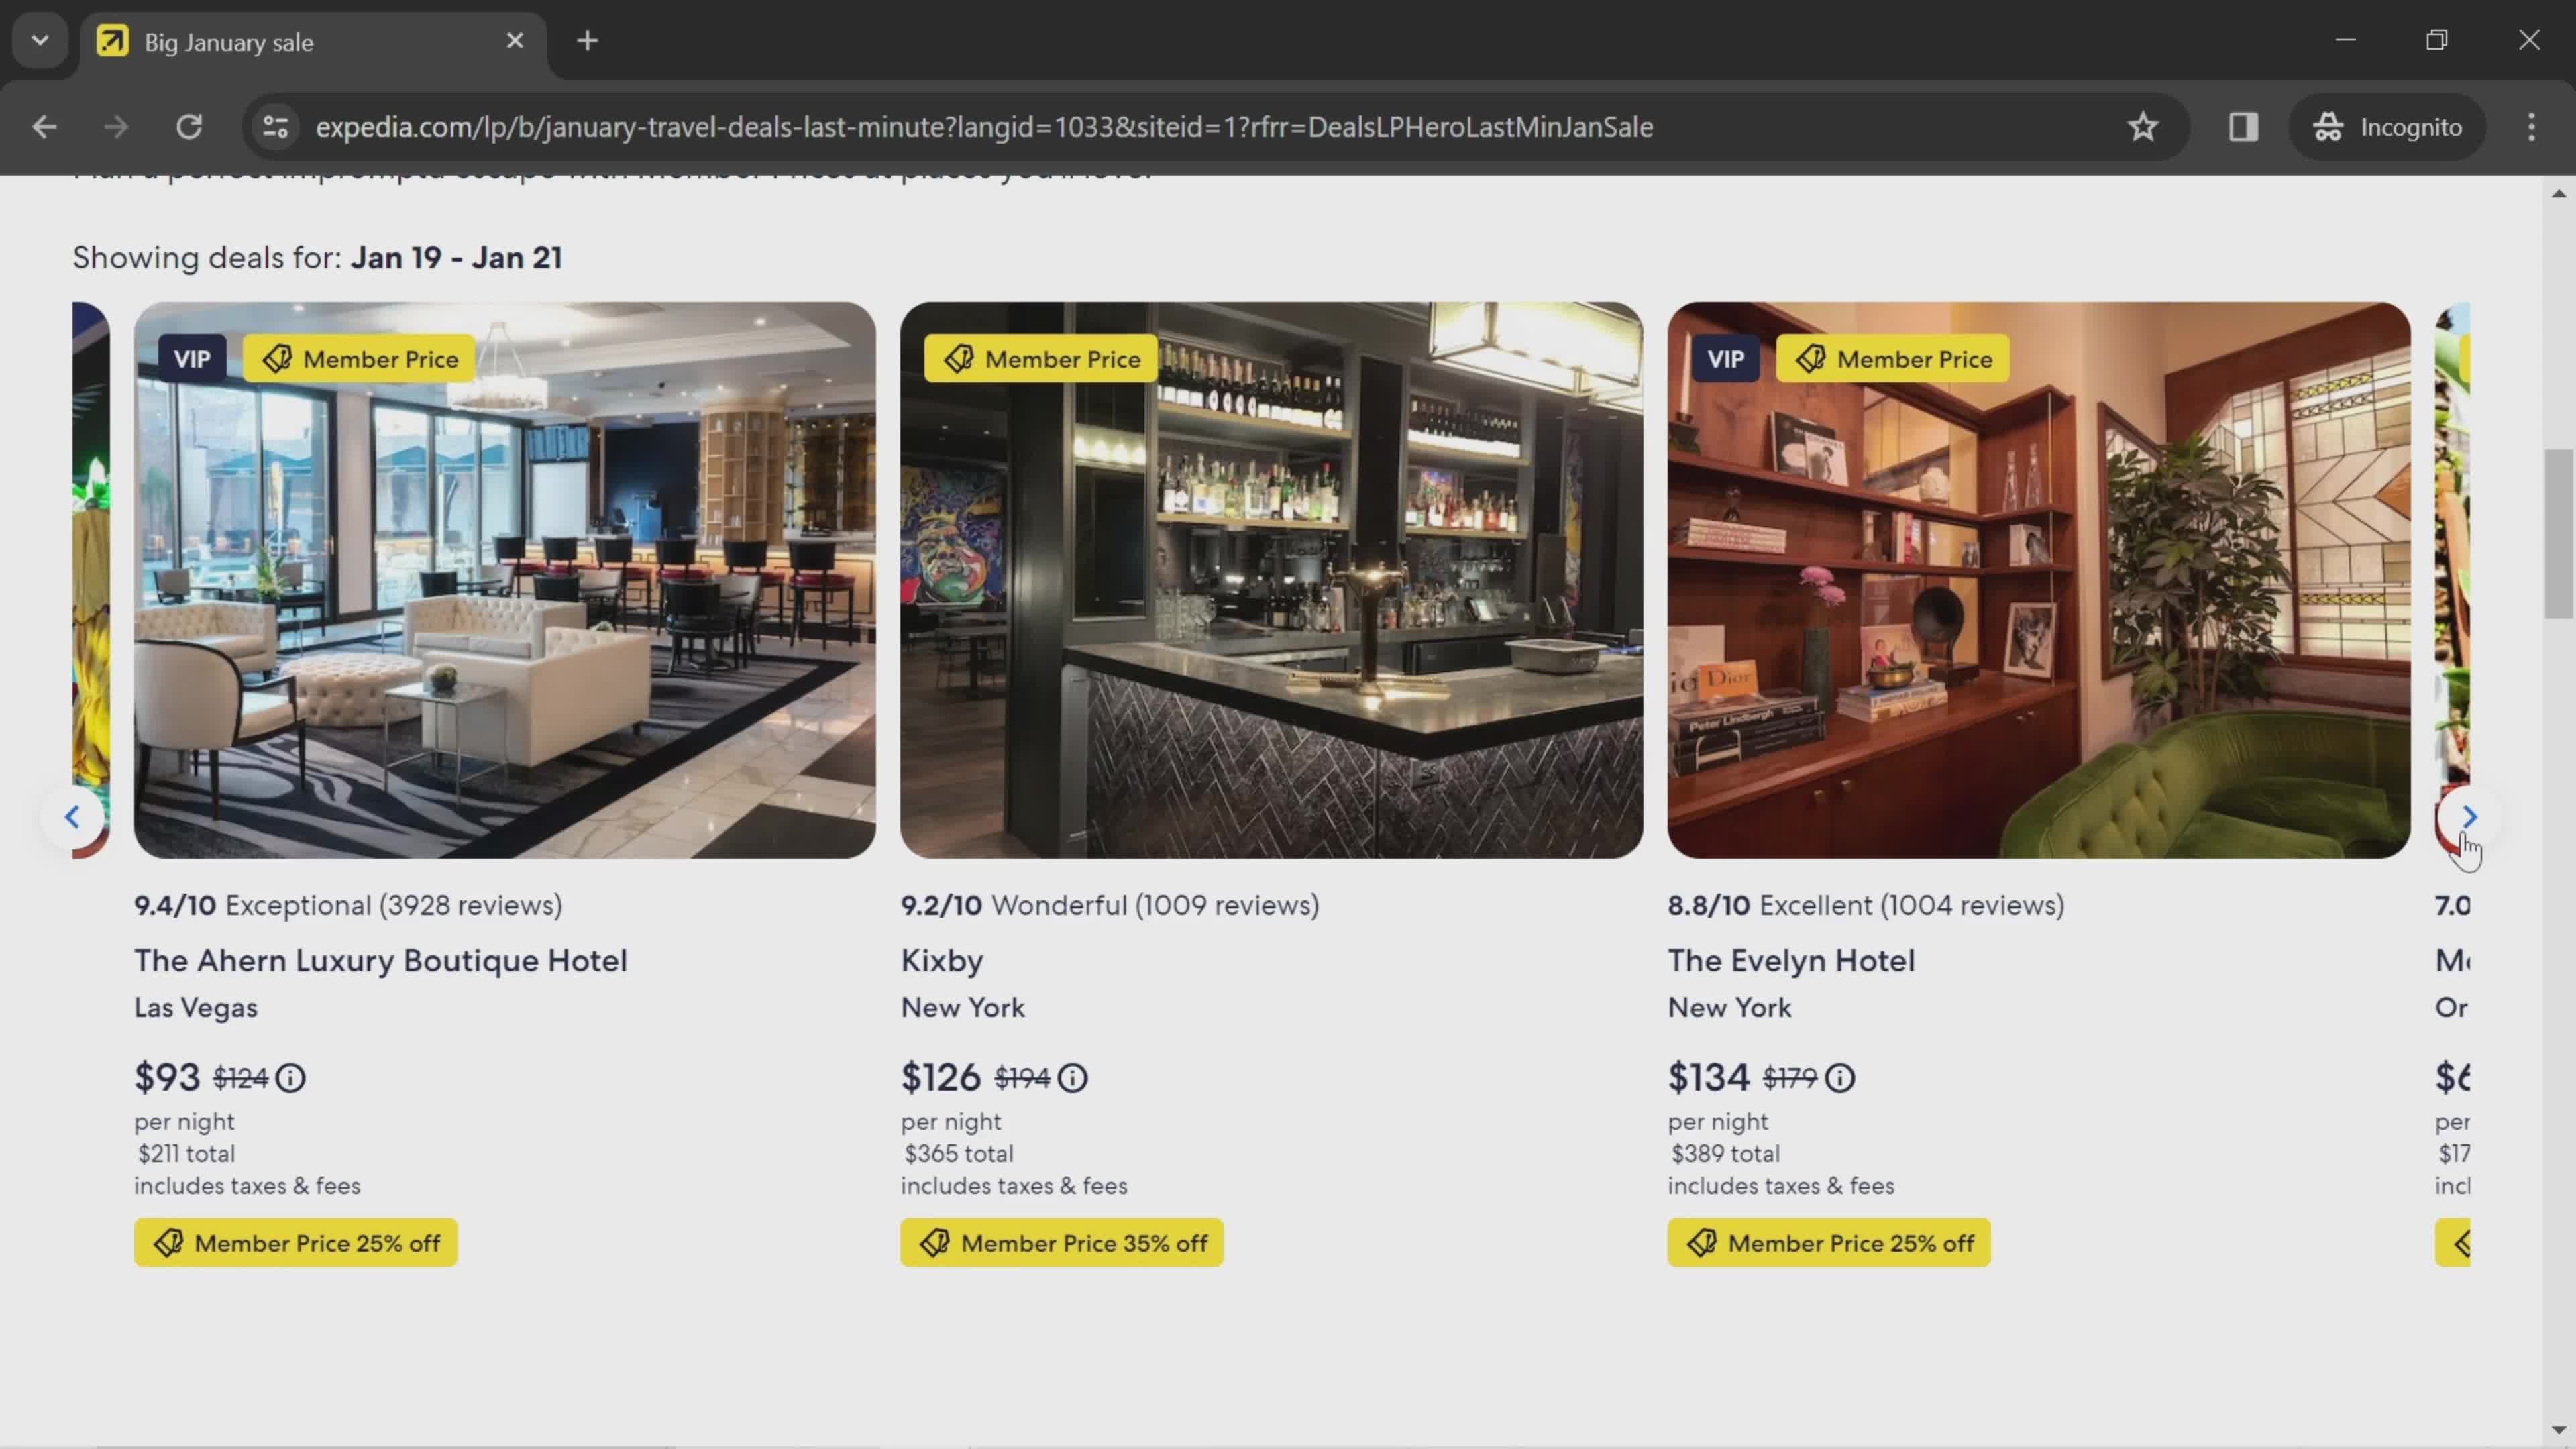Click the 9.2/10 Wonderful rating text
This screenshot has width=2576, height=1449.
[x=1110, y=905]
